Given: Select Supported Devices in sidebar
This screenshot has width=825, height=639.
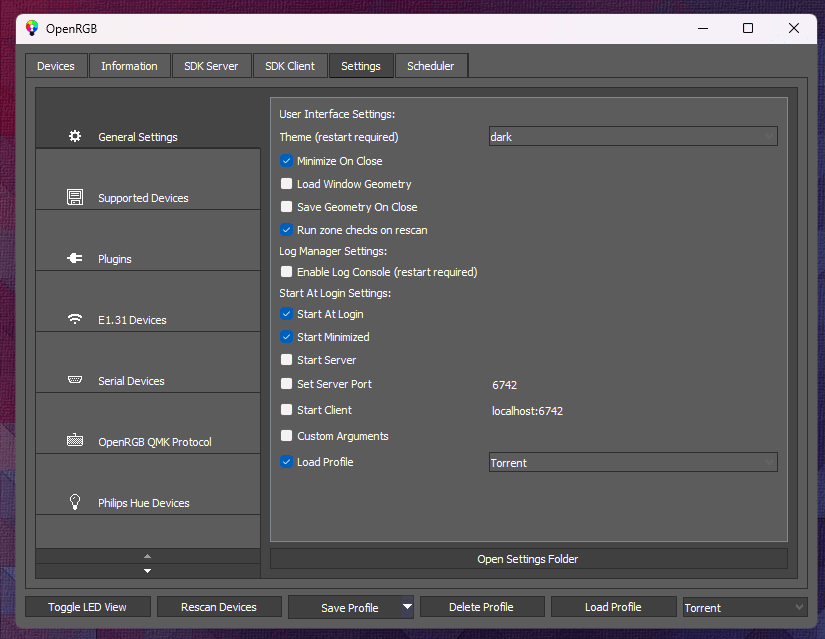Looking at the screenshot, I should click(148, 179).
